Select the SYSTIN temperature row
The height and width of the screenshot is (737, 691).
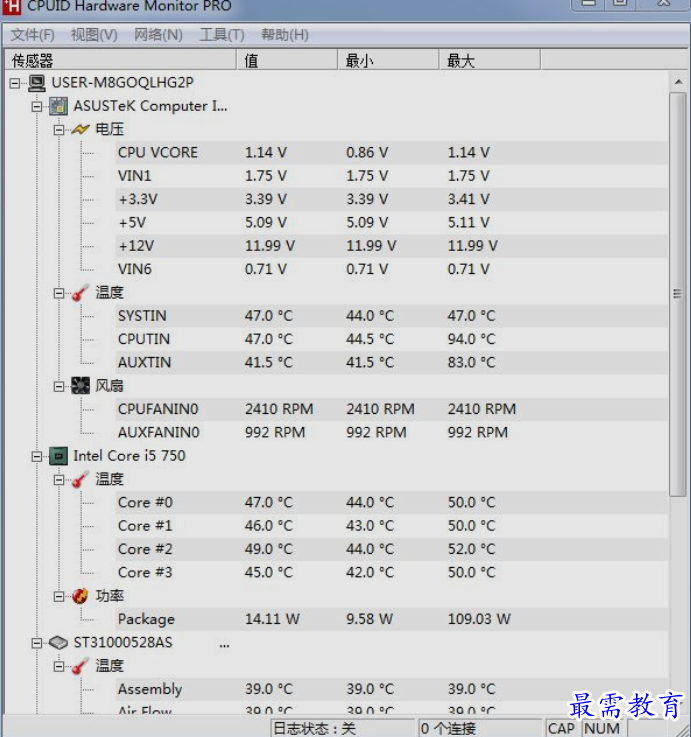click(x=392, y=316)
